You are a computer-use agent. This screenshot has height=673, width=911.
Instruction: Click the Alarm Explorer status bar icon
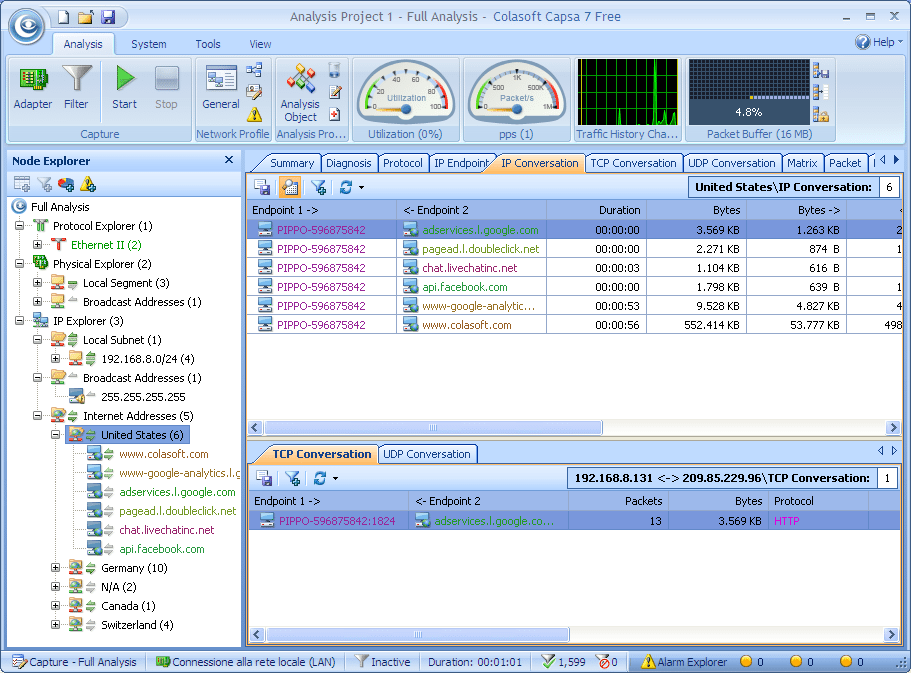(649, 662)
